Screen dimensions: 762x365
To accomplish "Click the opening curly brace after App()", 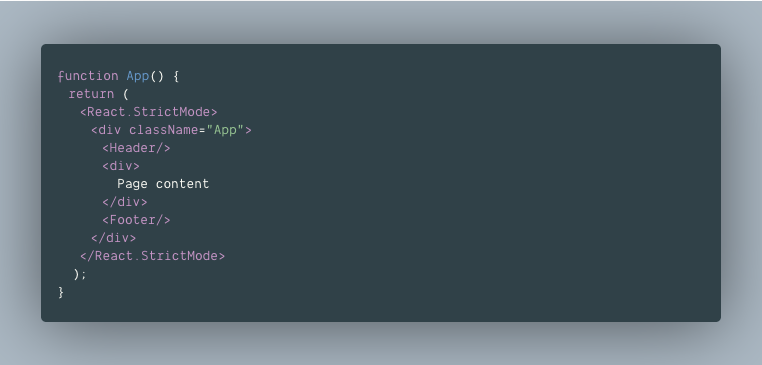I will coord(176,76).
